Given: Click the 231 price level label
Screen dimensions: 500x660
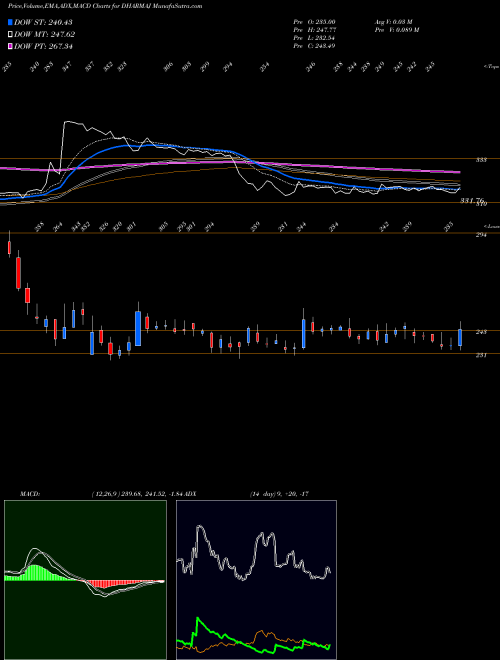Looking at the screenshot, I should coord(481,355).
